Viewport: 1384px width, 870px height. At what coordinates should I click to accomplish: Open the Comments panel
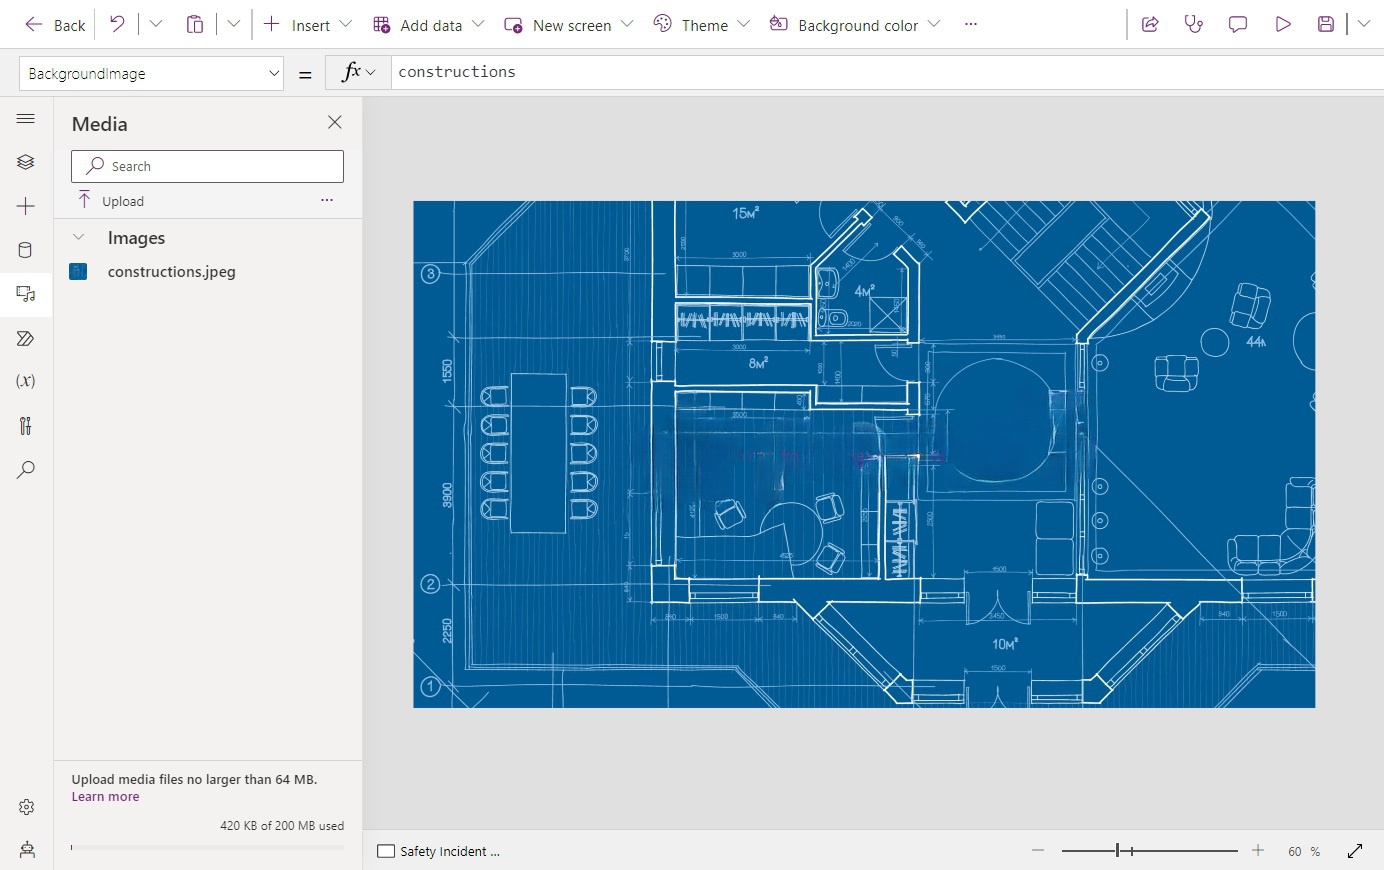(1237, 24)
